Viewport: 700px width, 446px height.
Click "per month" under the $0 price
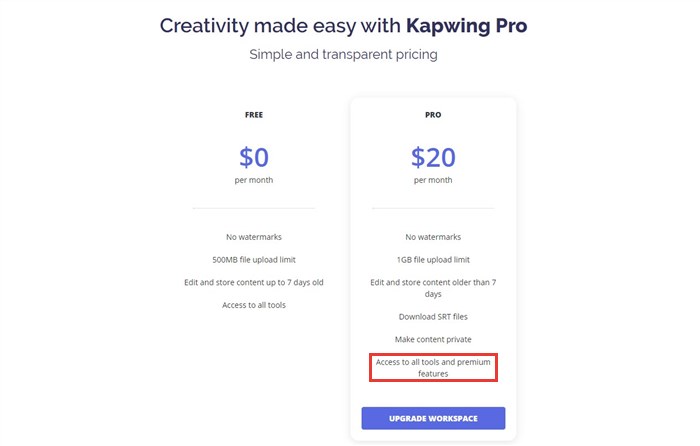pos(254,180)
